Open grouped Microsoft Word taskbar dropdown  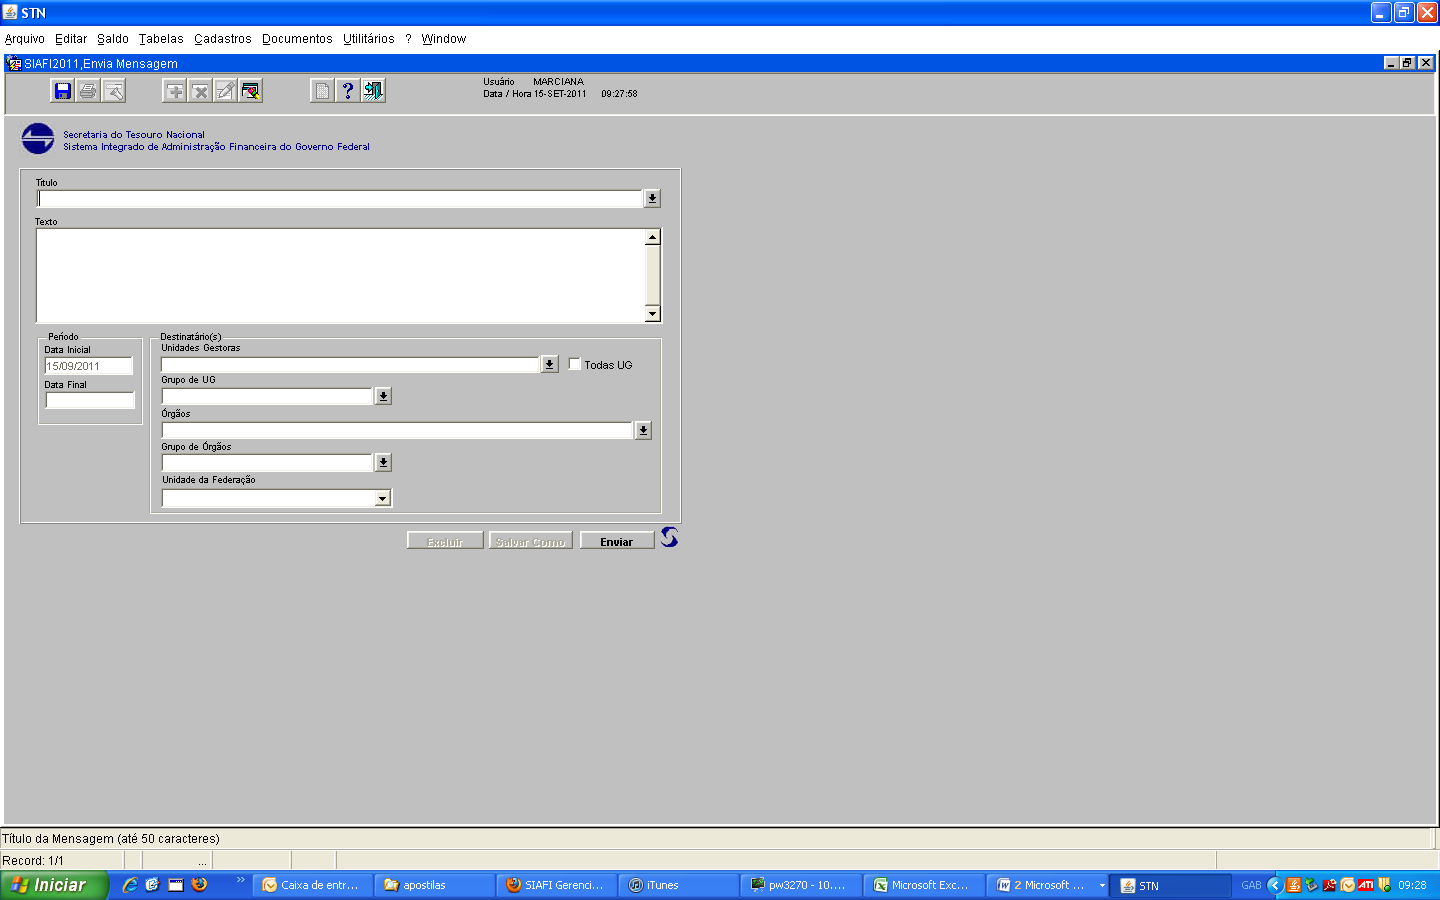(x=1102, y=885)
